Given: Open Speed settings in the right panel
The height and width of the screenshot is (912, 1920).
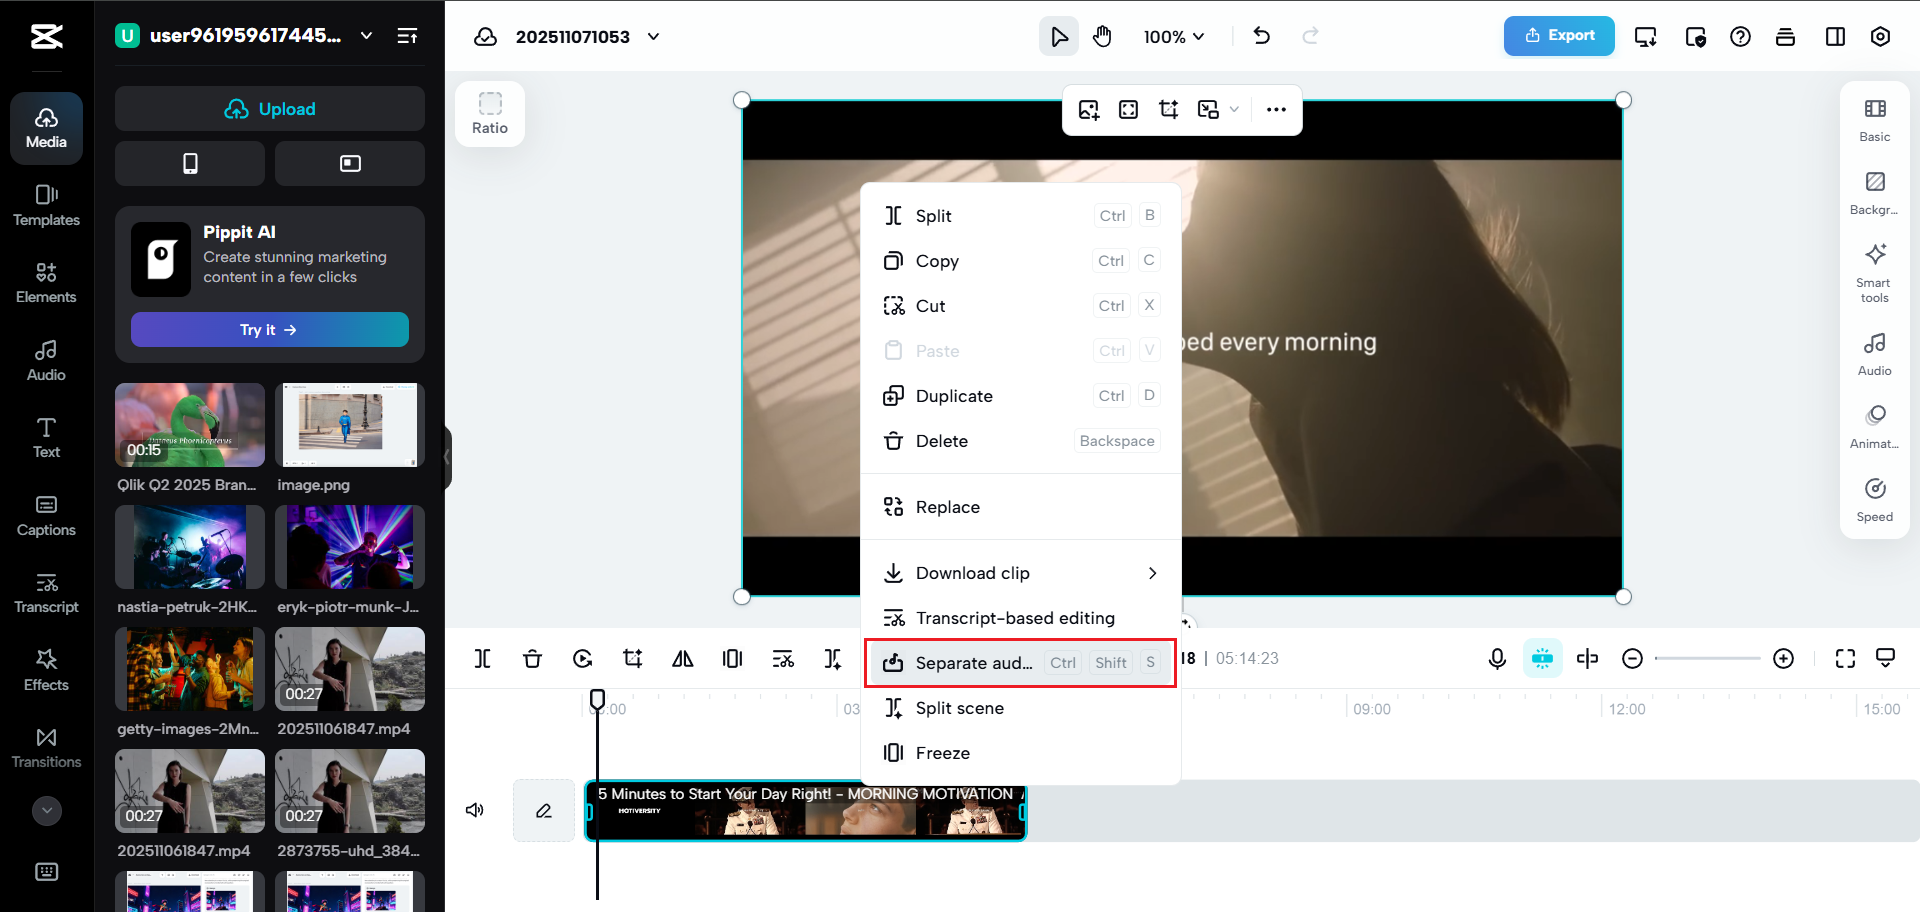Looking at the screenshot, I should [1875, 500].
